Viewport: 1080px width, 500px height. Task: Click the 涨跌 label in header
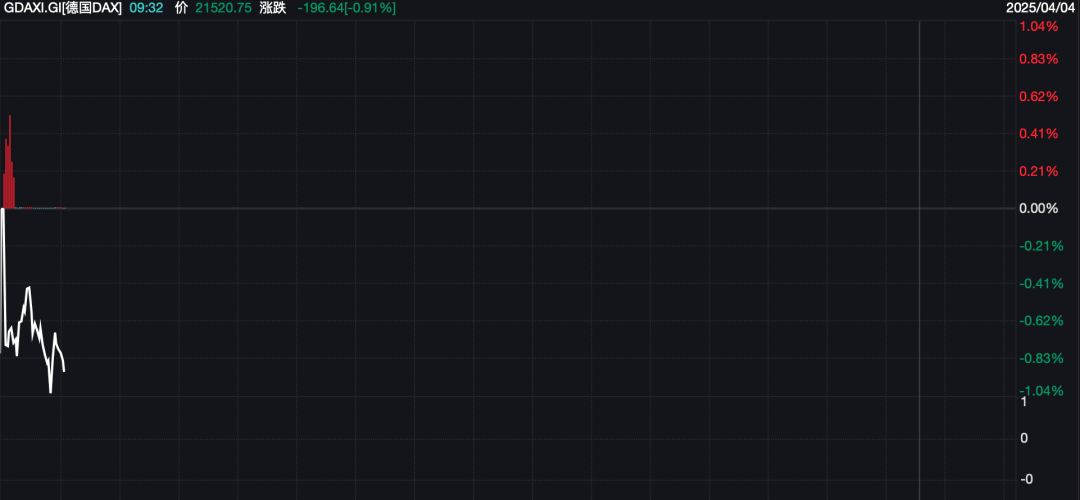(x=274, y=9)
